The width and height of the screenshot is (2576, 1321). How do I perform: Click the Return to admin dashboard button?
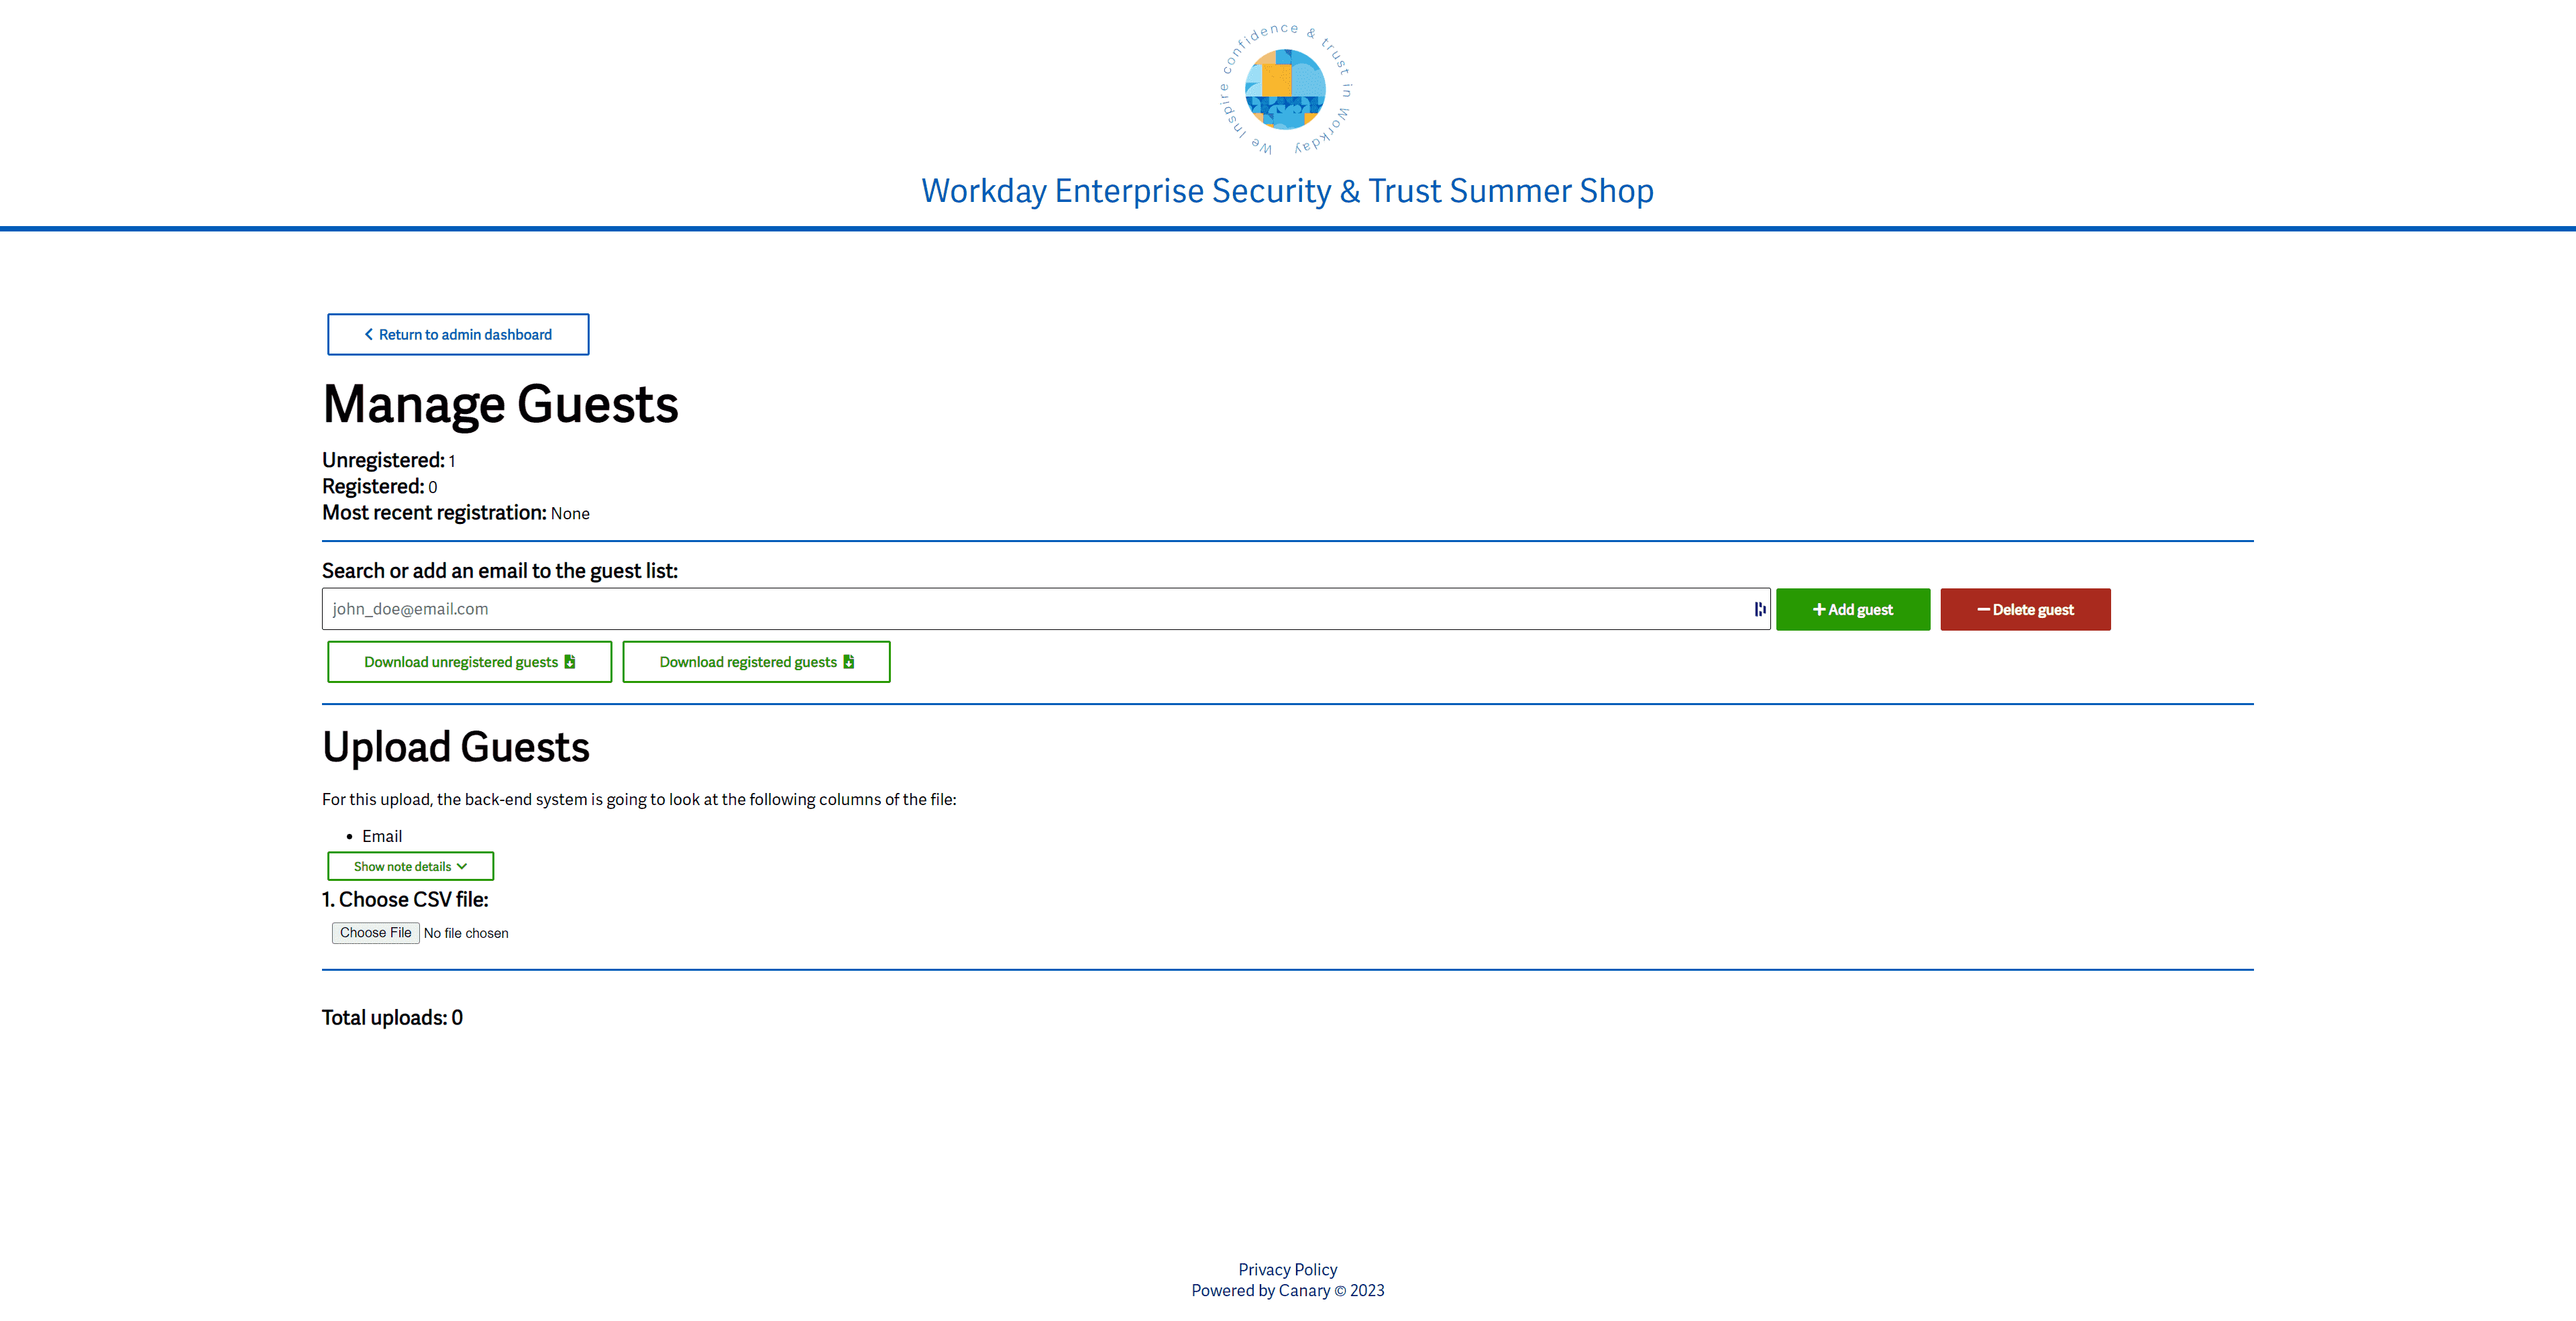tap(458, 333)
